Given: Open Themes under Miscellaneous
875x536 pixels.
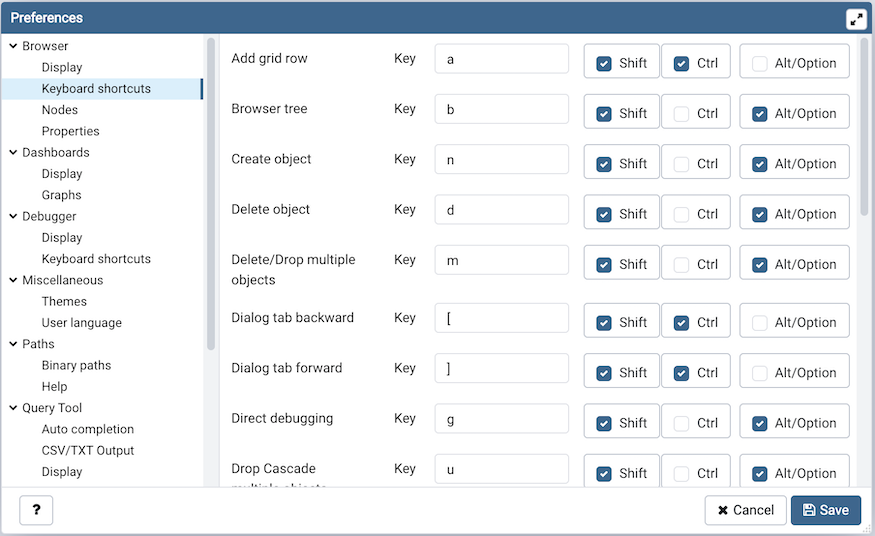Looking at the screenshot, I should coord(64,301).
